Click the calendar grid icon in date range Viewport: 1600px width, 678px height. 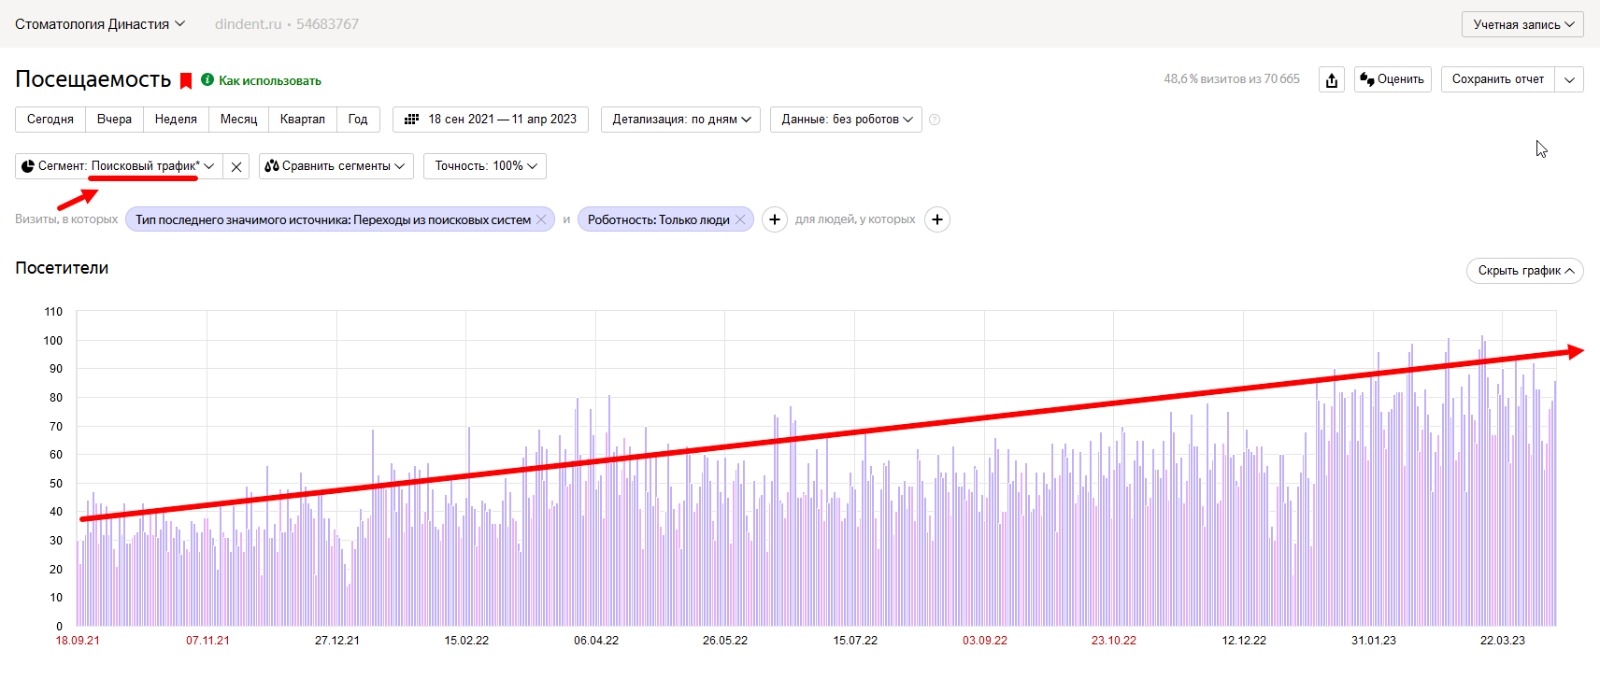click(x=411, y=119)
